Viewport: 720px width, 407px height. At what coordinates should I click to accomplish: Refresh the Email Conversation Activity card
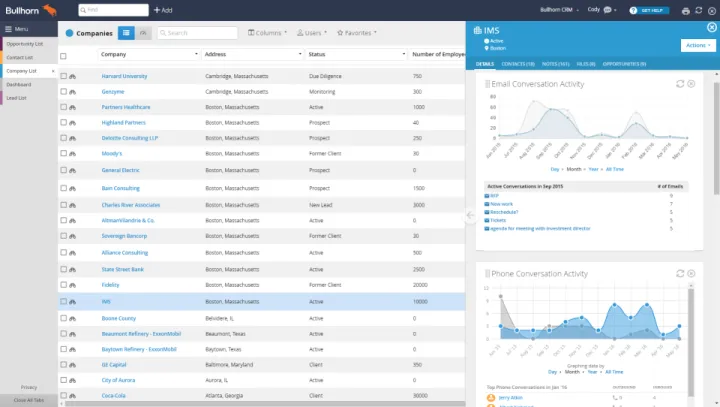(x=680, y=84)
